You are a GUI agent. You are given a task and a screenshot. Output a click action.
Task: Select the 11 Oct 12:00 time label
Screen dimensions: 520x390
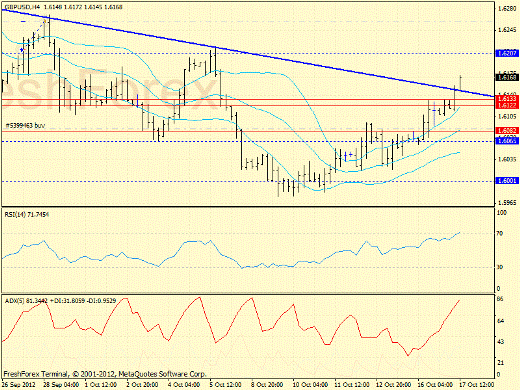pyautogui.click(x=352, y=385)
